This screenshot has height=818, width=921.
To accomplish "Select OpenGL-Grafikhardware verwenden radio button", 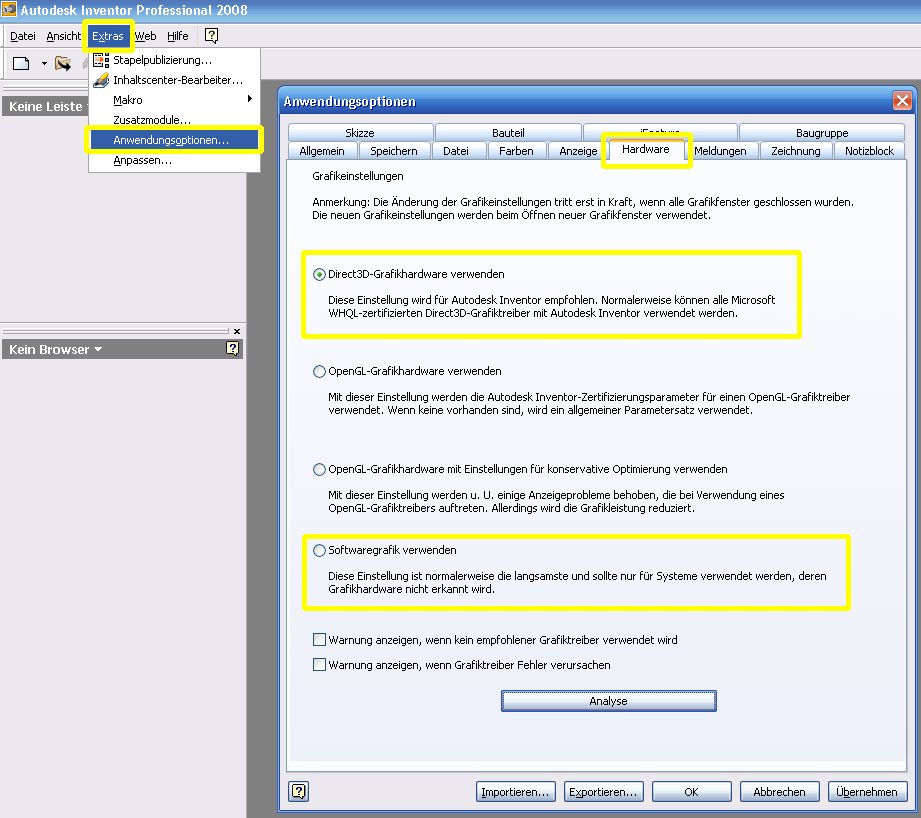I will (319, 371).
